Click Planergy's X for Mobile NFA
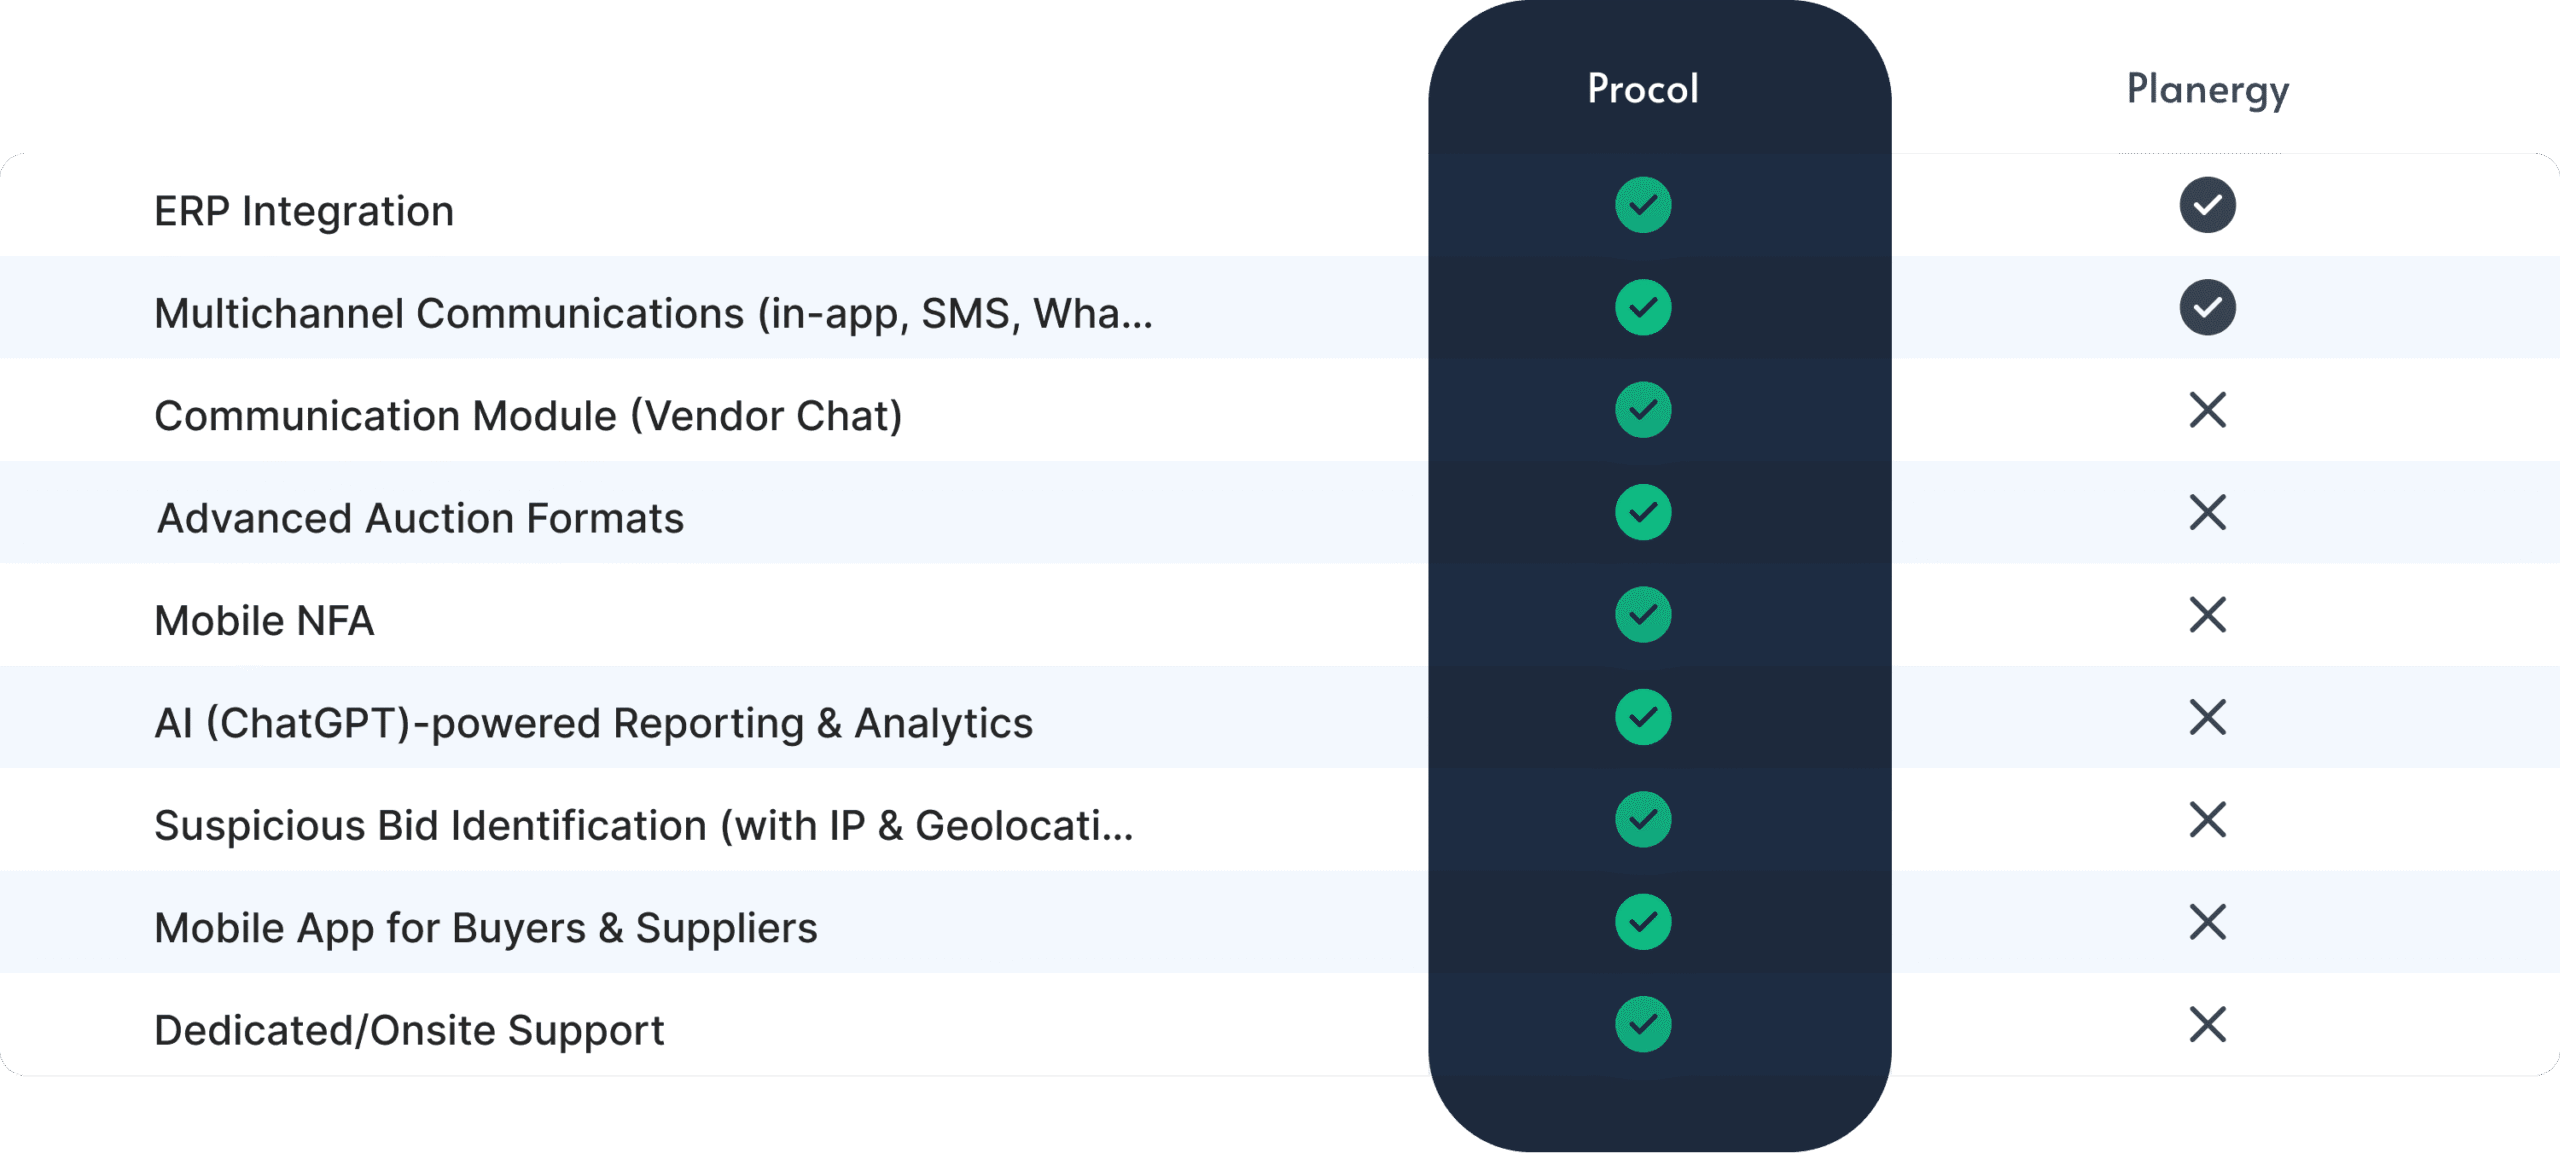Screen dimensions: 2560x1165 pyautogui.click(x=2207, y=615)
